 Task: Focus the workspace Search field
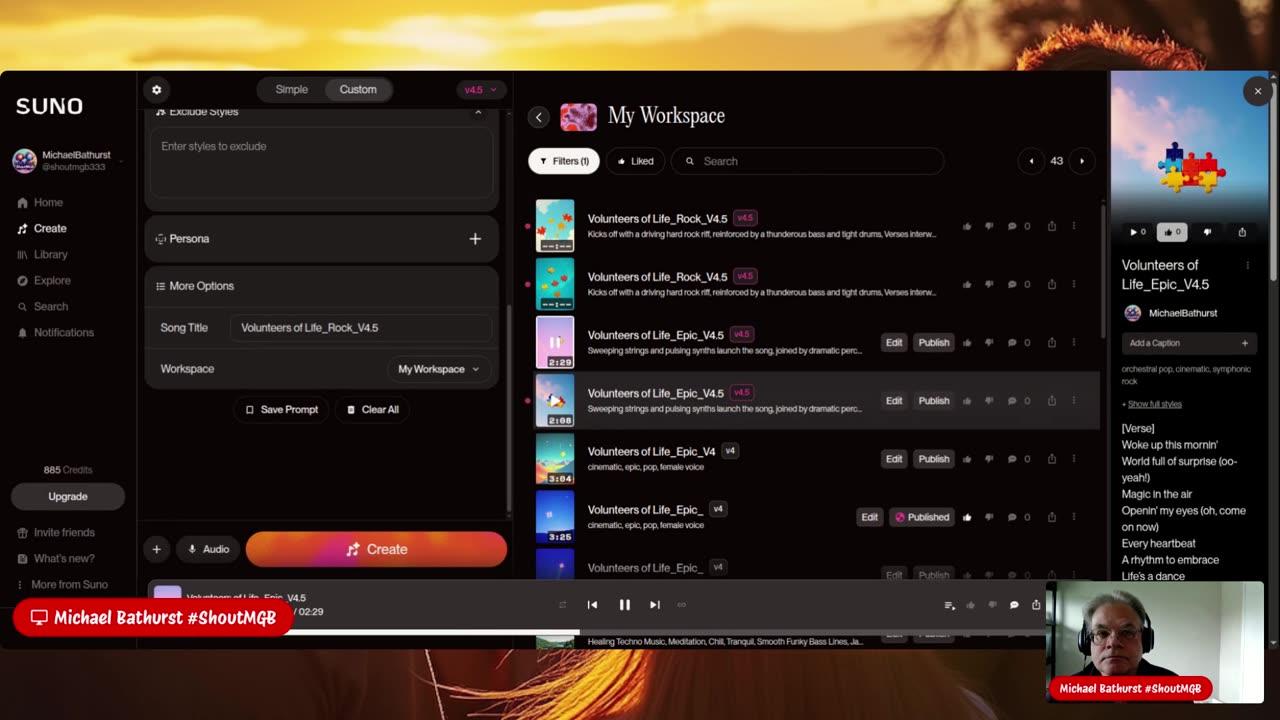pos(807,161)
